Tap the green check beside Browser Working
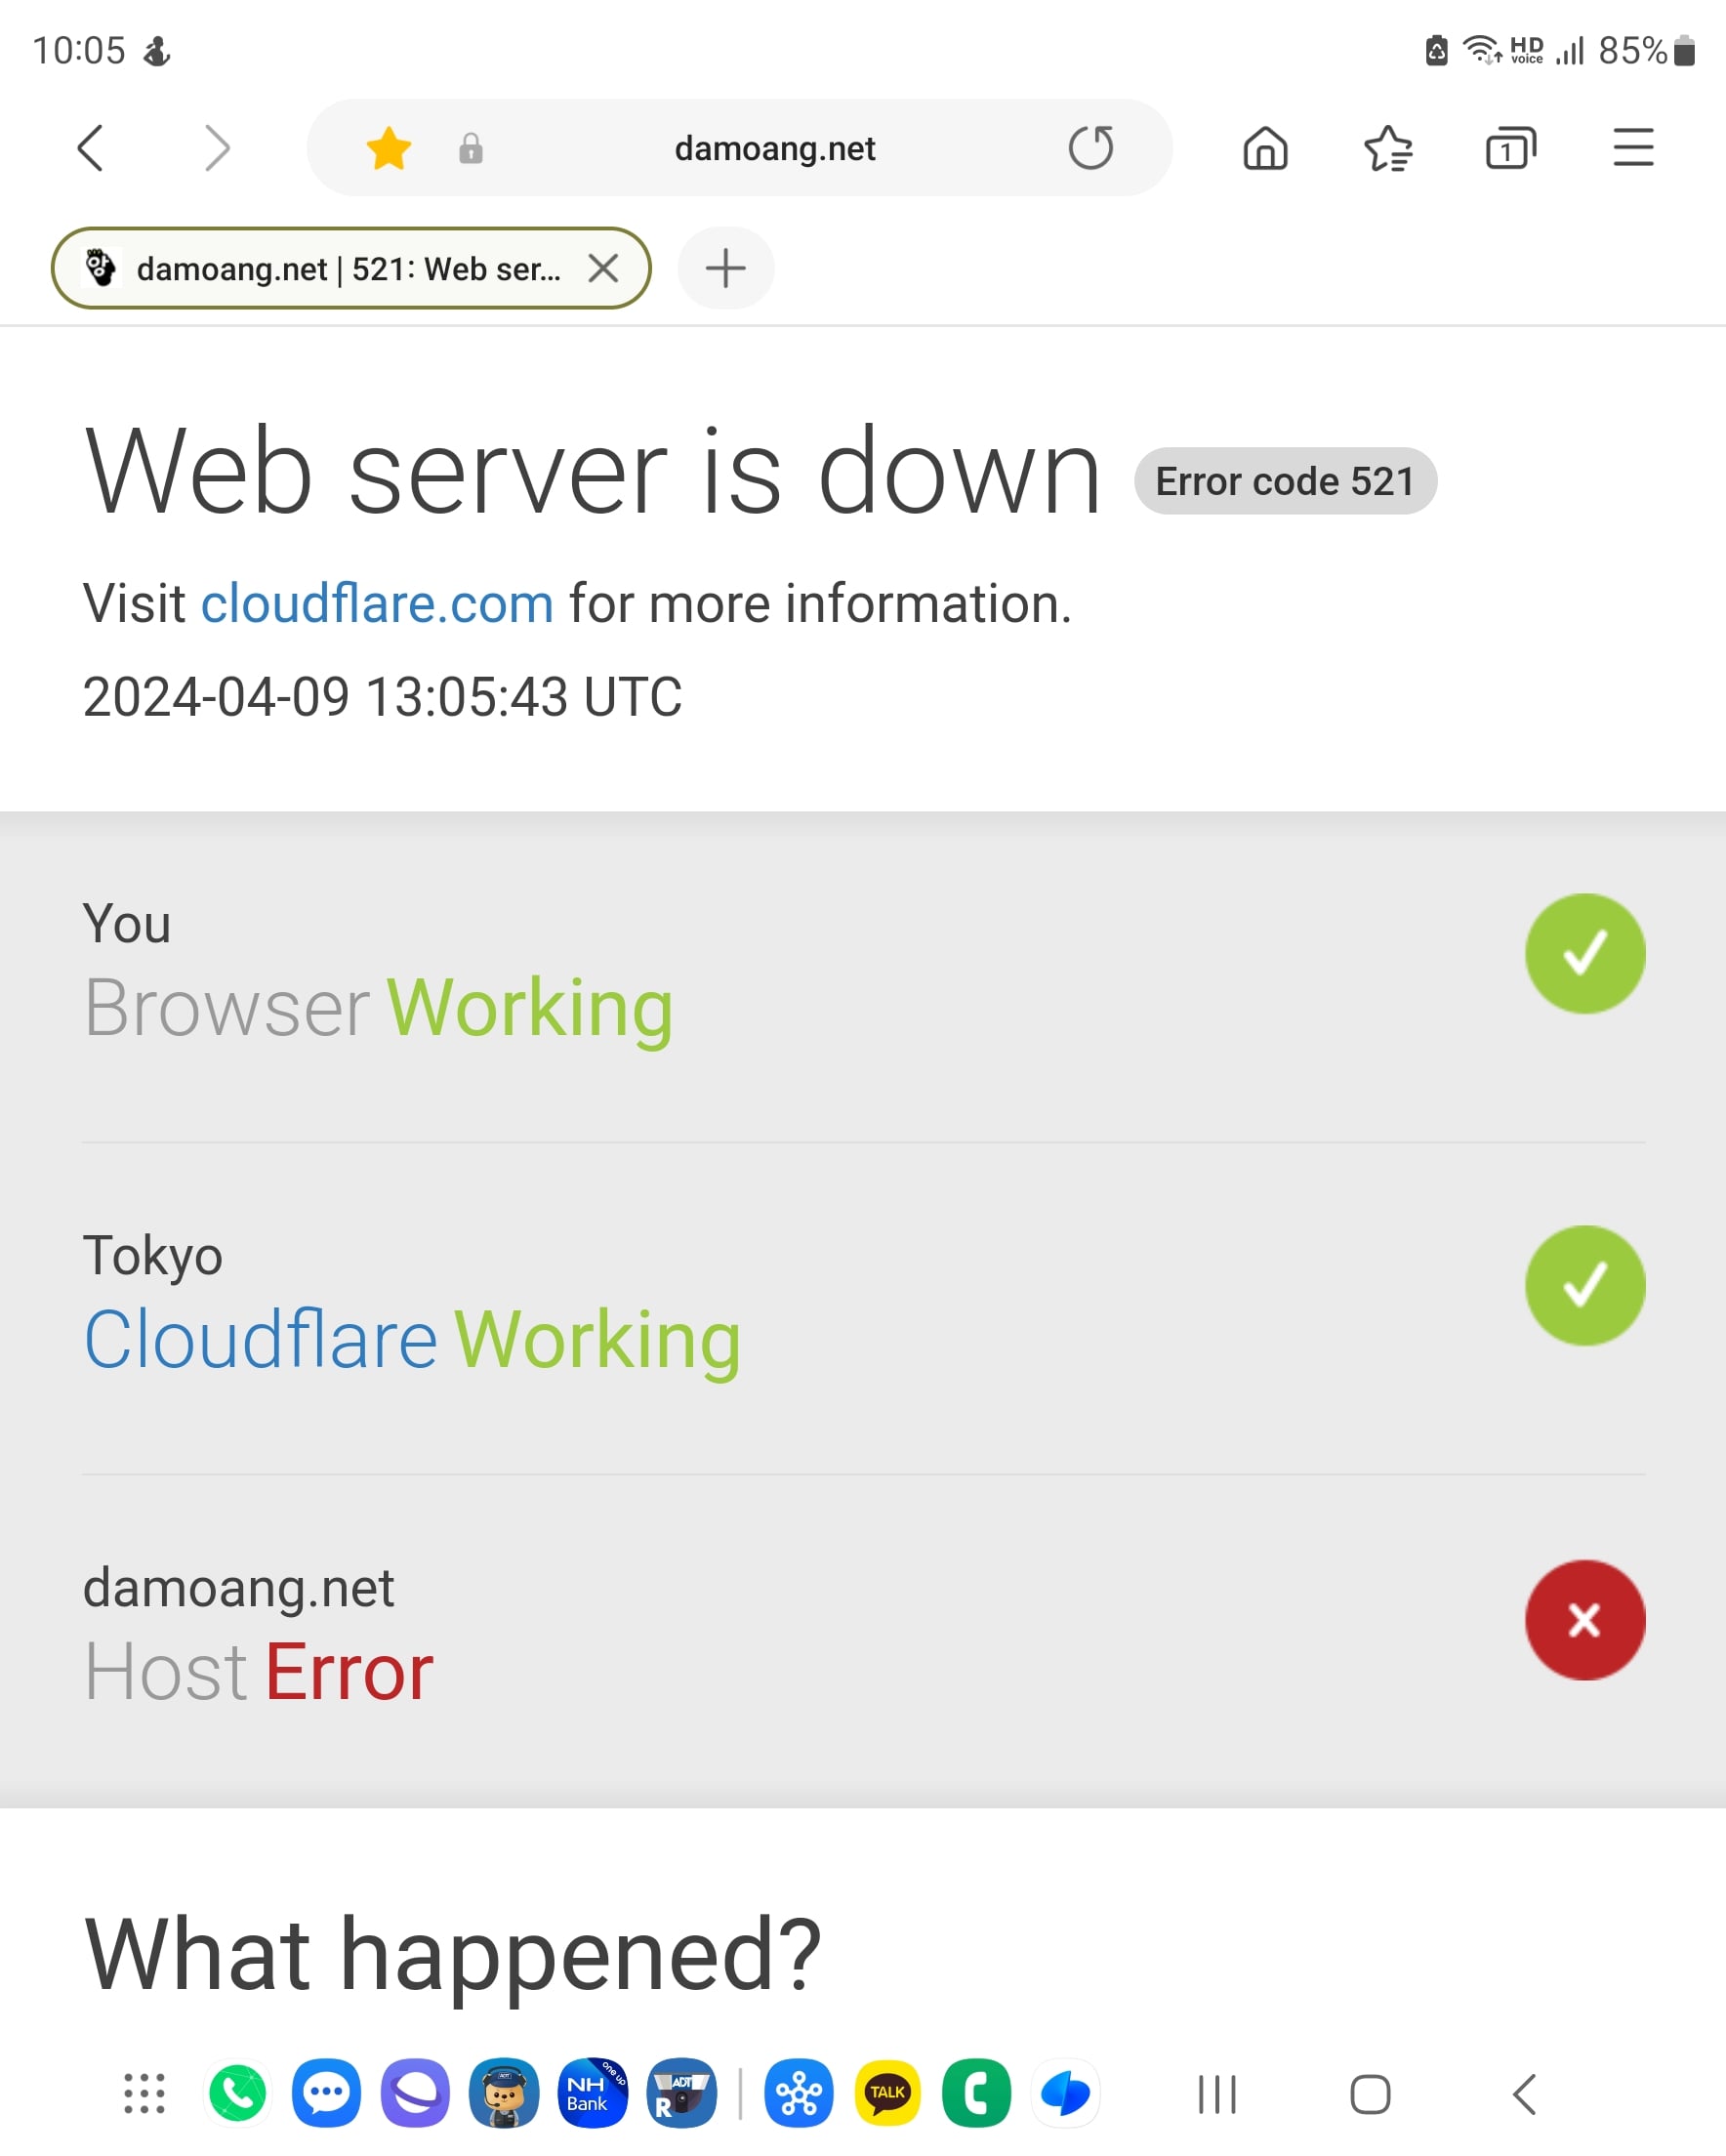1726x2156 pixels. click(x=1585, y=953)
